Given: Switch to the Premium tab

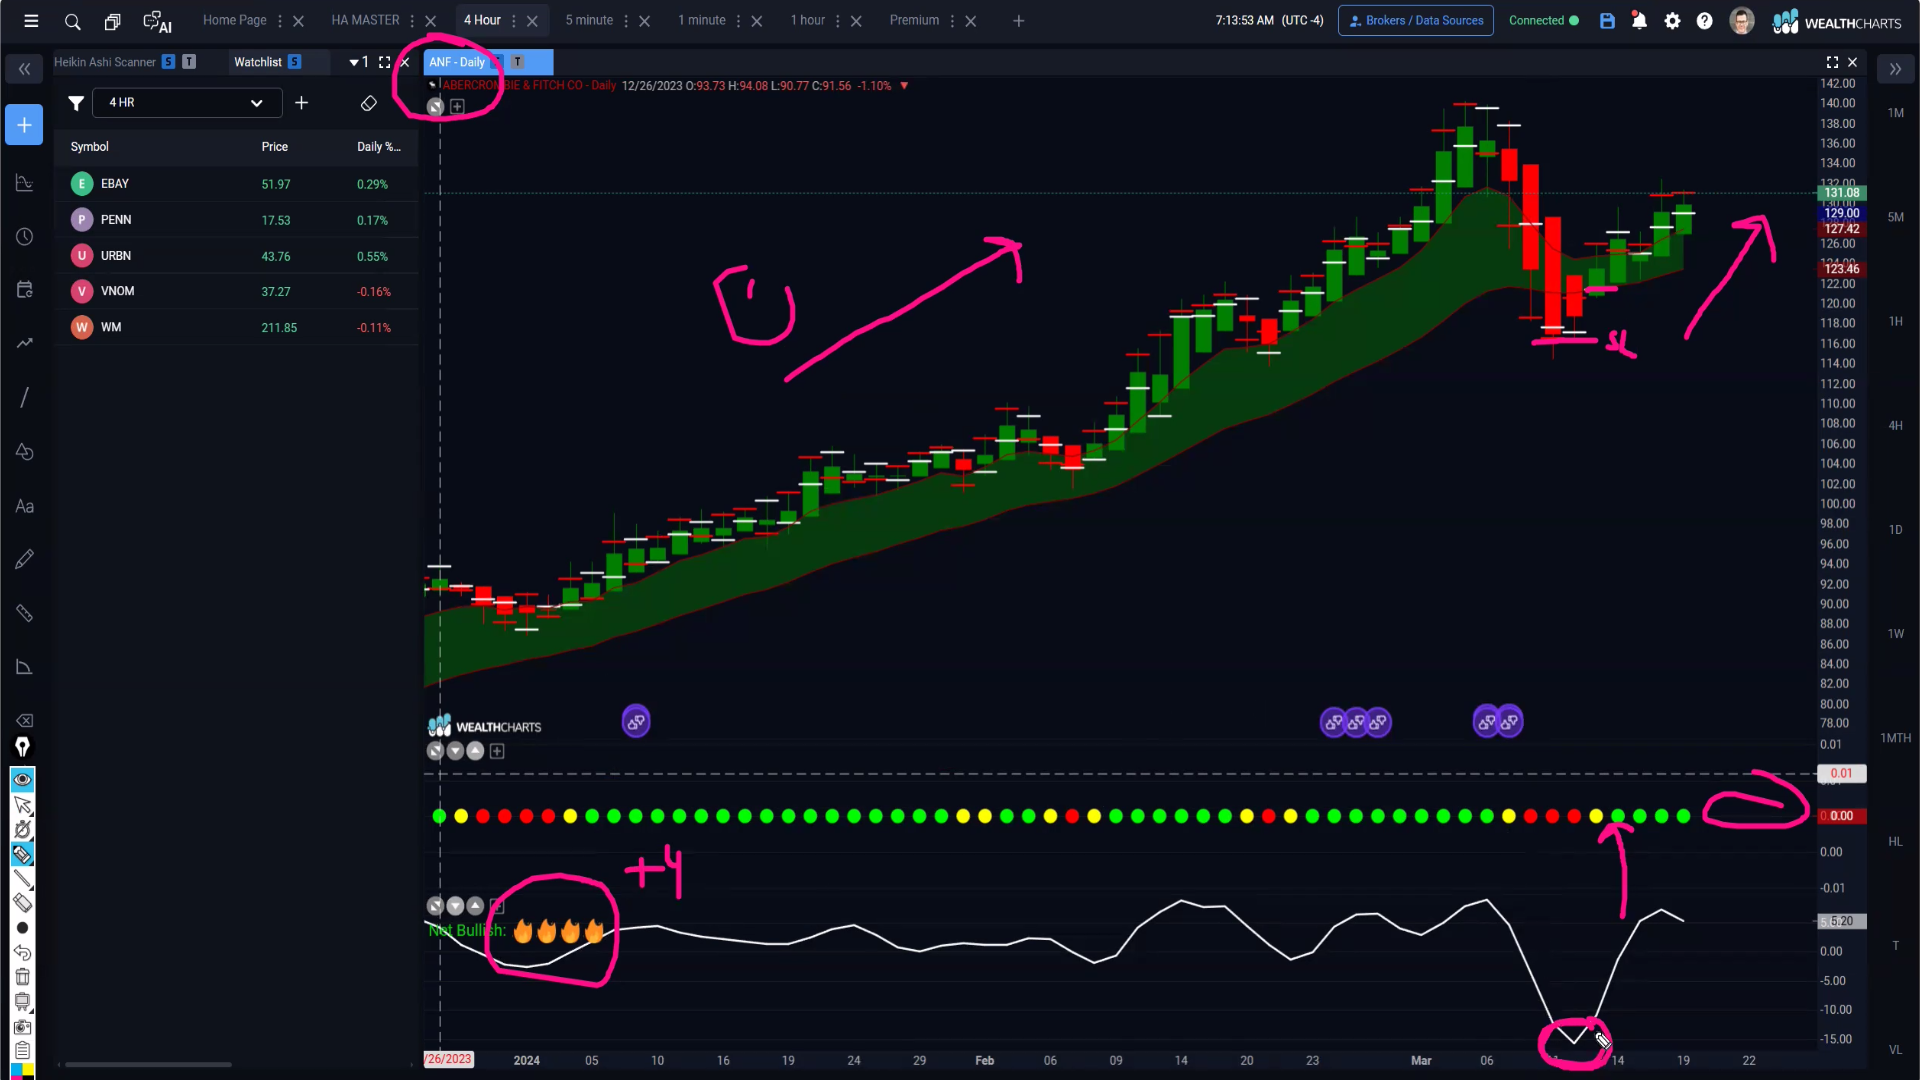Looking at the screenshot, I should pyautogui.click(x=914, y=20).
